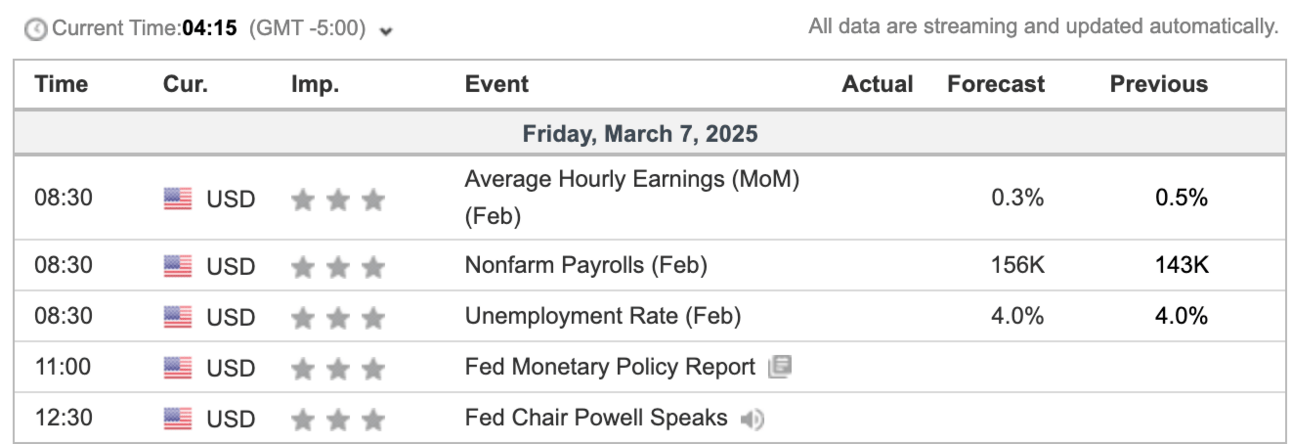Image resolution: width=1292 pixels, height=444 pixels.
Task: Click the Previous column header
Action: tap(1158, 85)
